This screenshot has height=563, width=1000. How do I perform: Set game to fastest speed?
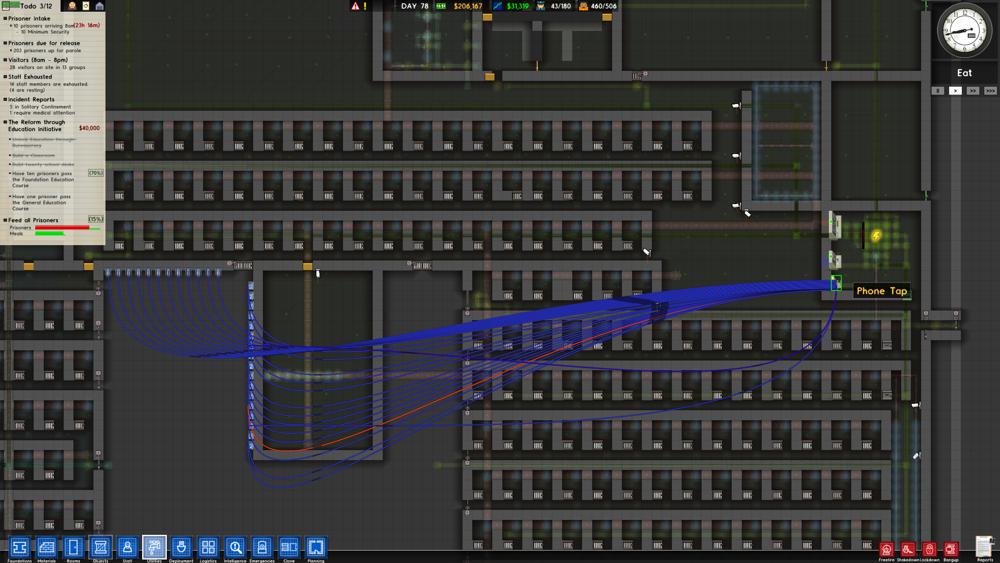pyautogui.click(x=990, y=91)
